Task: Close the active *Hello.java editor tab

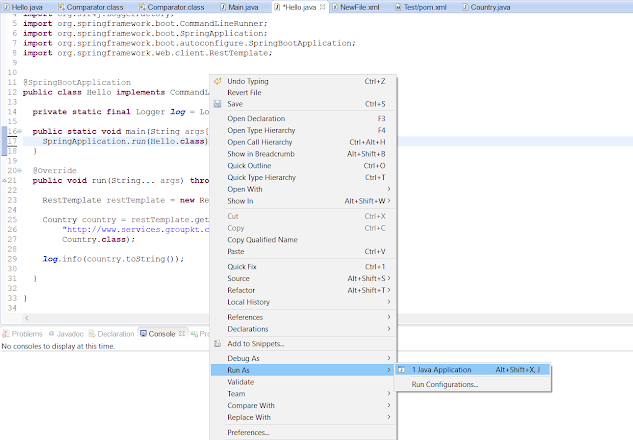Action: tap(322, 7)
